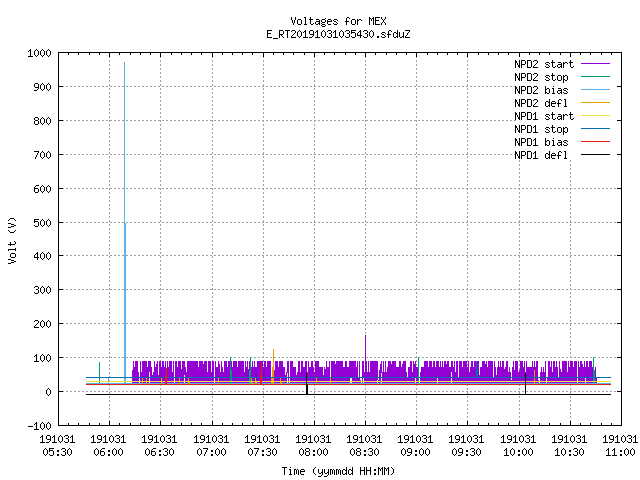Click the 'Volt (V)' y-axis label
Viewport: 640px width, 480px height.
click(12, 241)
